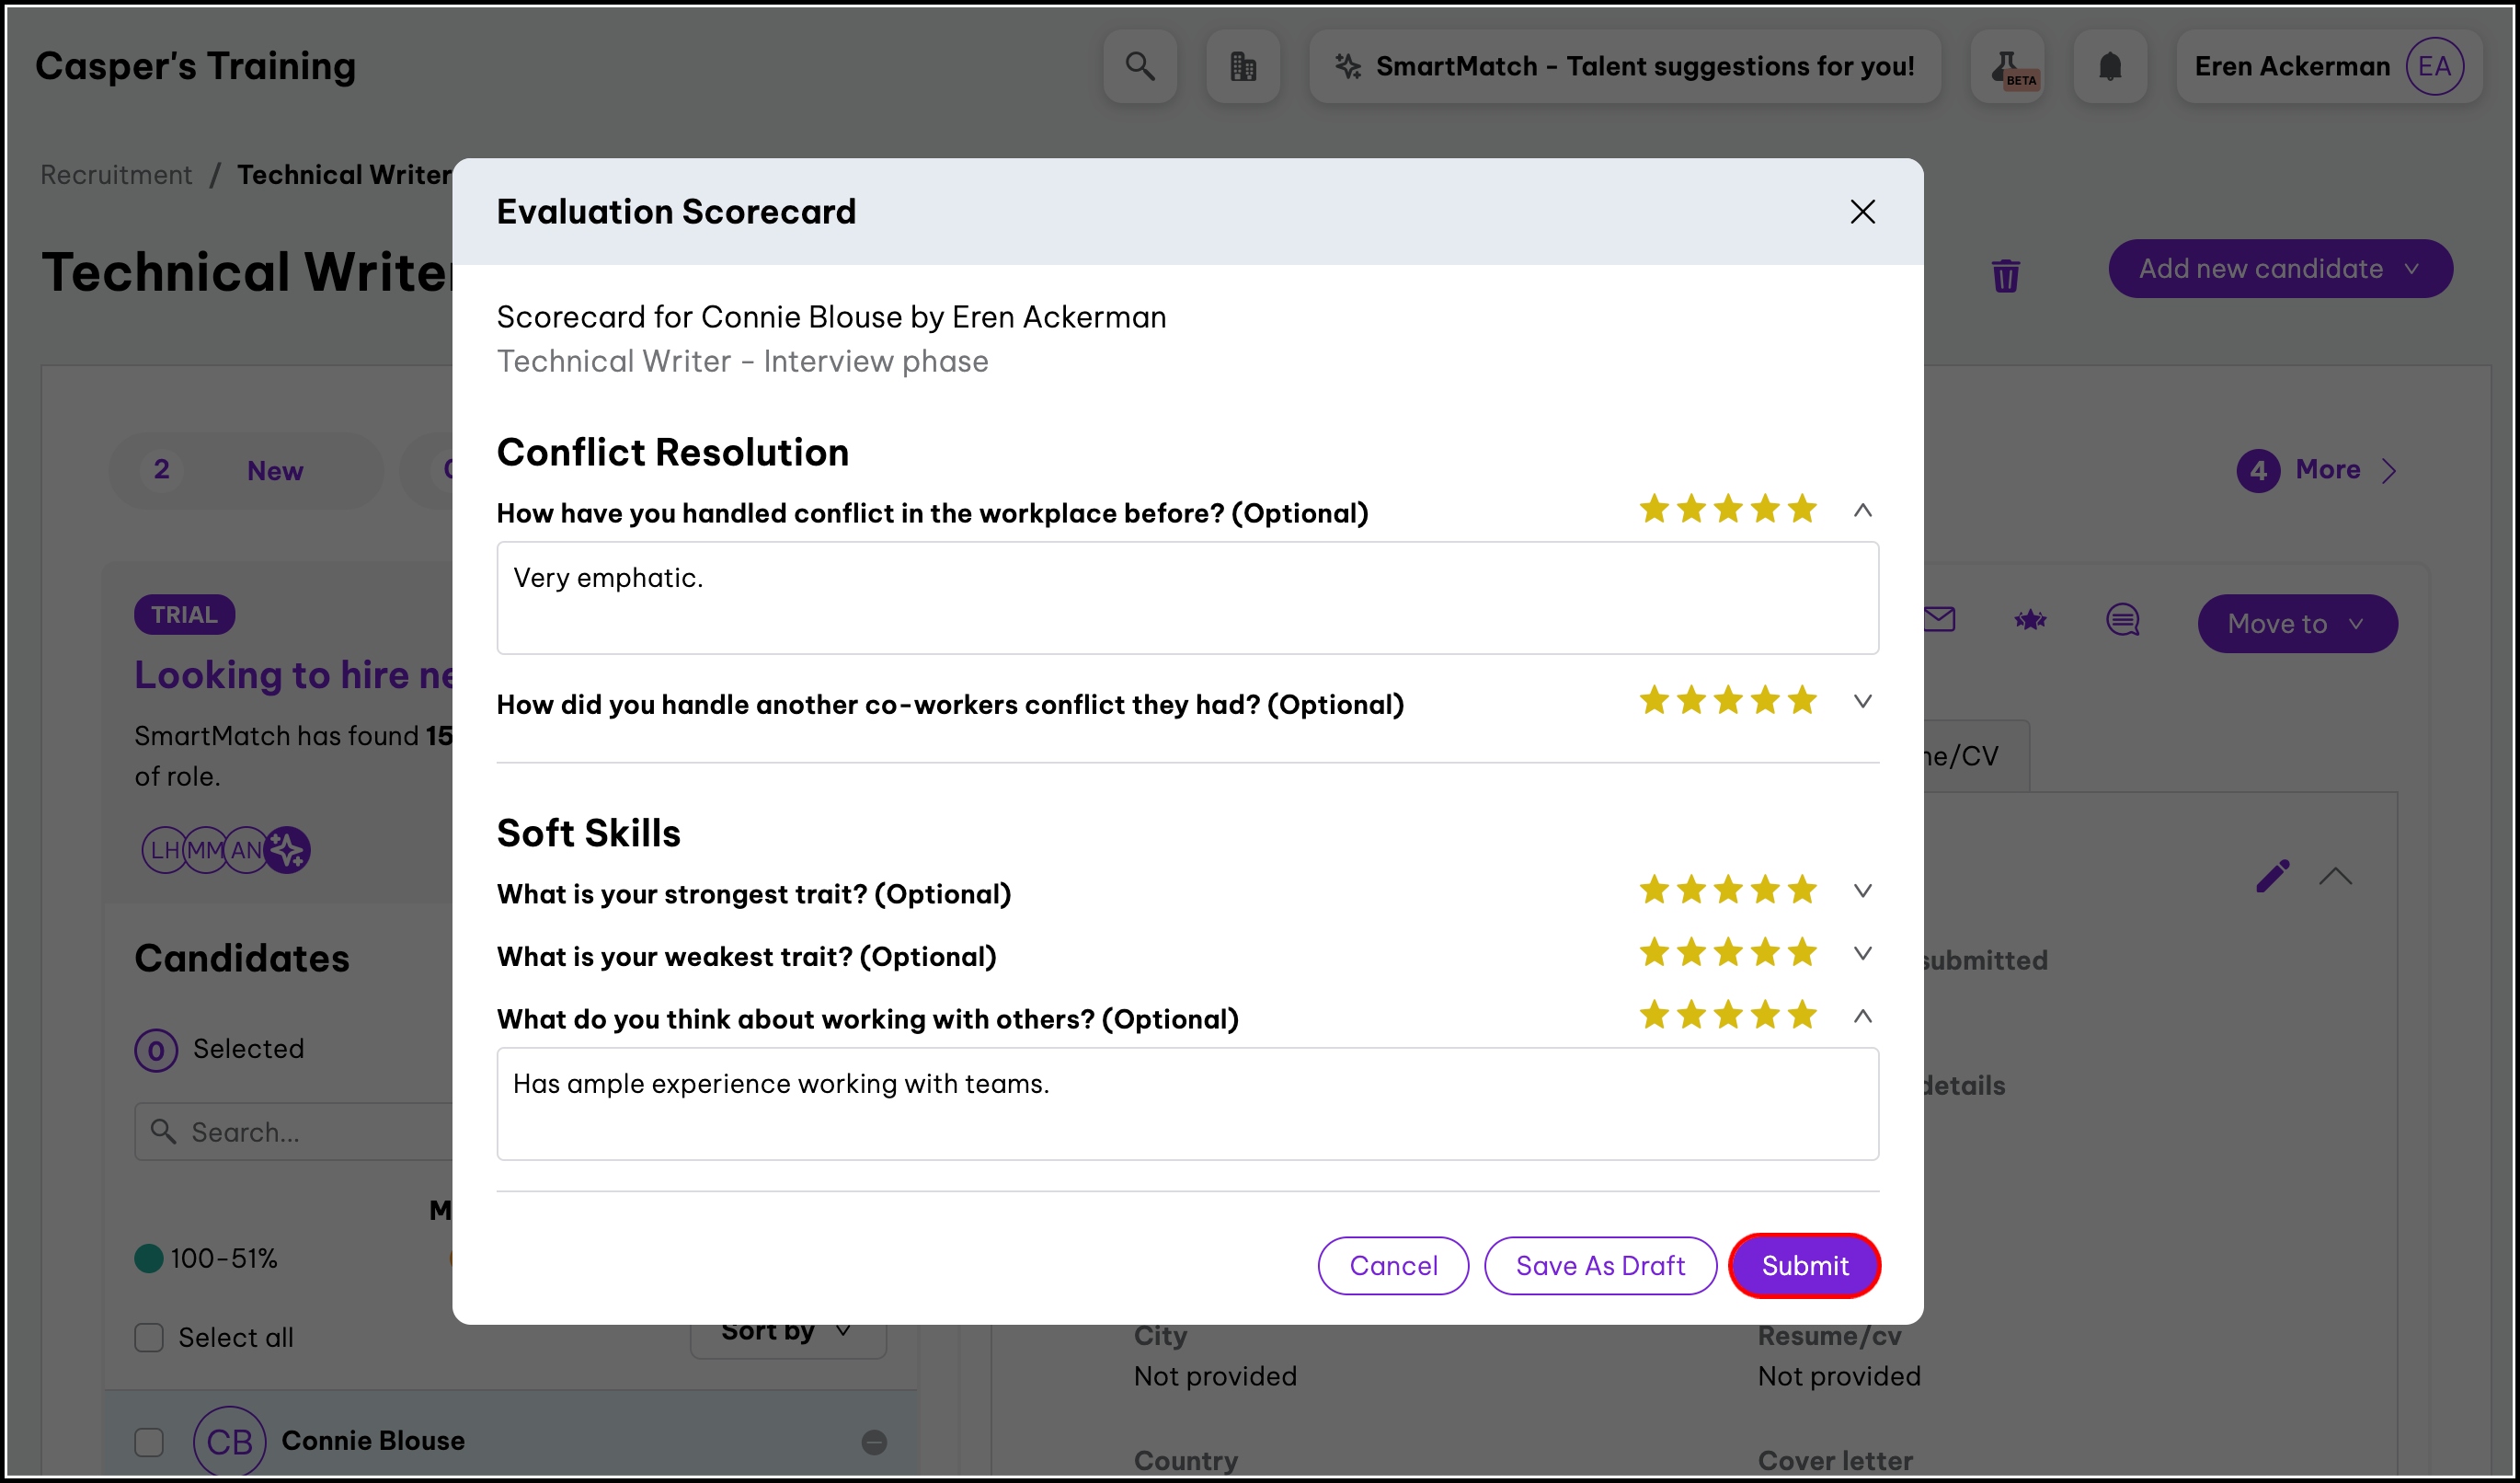Check the Connie Blouse candidate checkbox
This screenshot has height=1483, width=2520.
click(149, 1441)
